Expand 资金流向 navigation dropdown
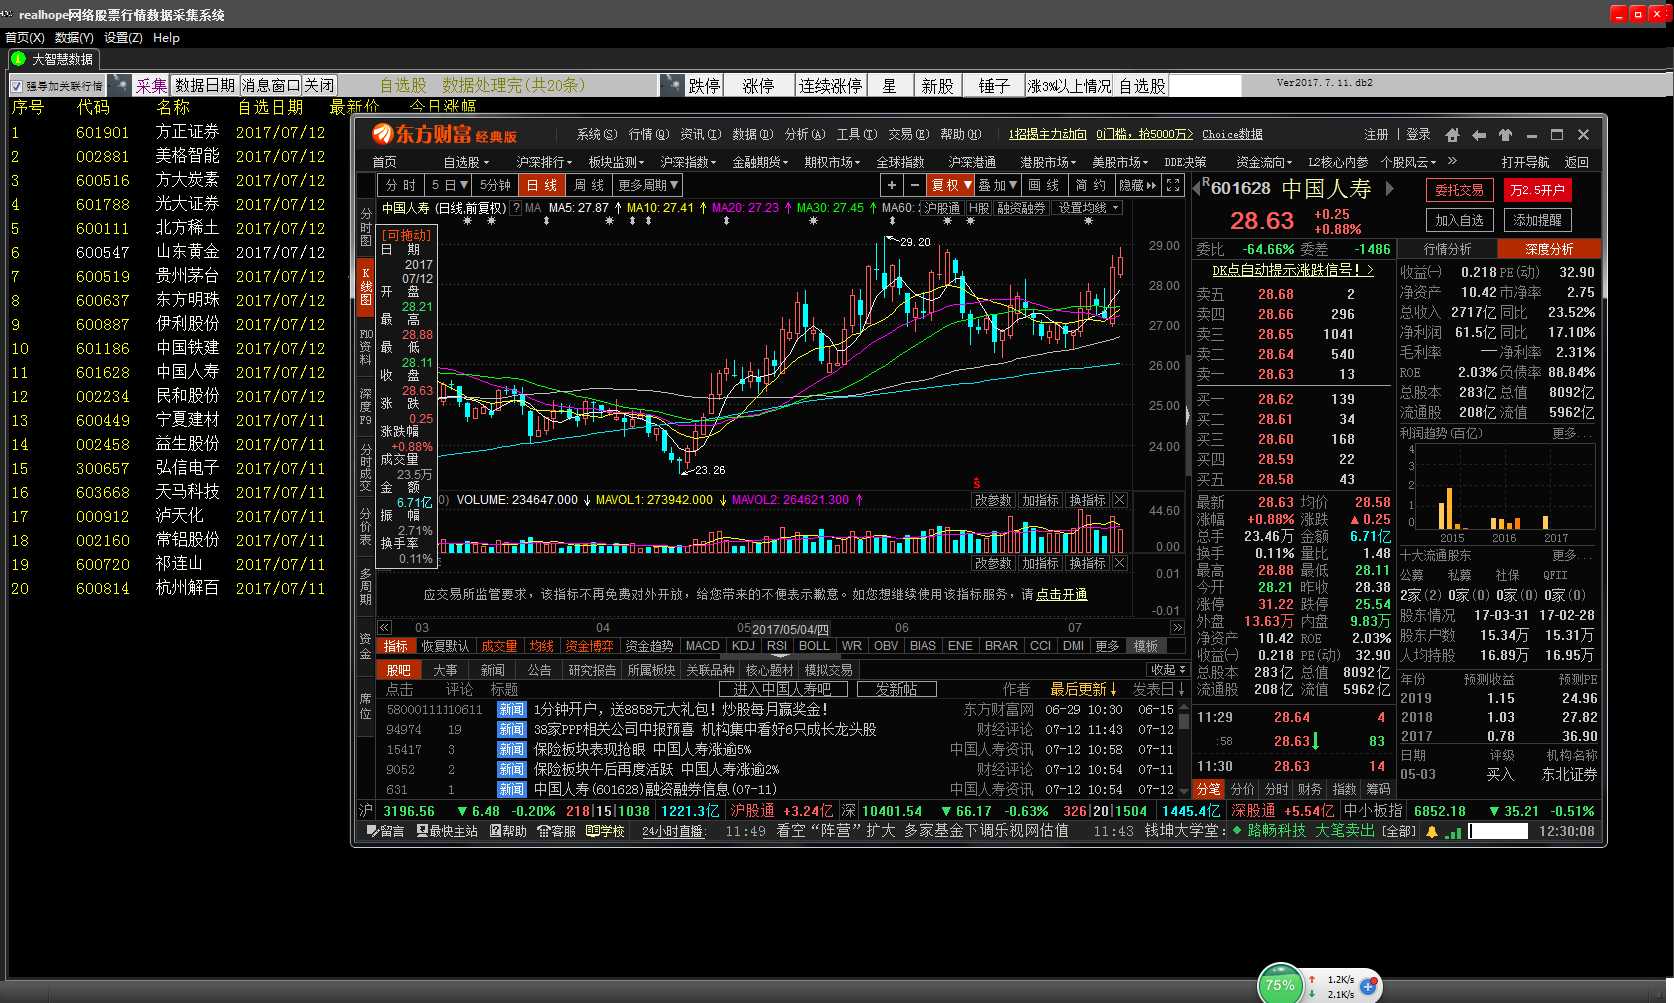This screenshot has width=1674, height=1003. [1265, 162]
